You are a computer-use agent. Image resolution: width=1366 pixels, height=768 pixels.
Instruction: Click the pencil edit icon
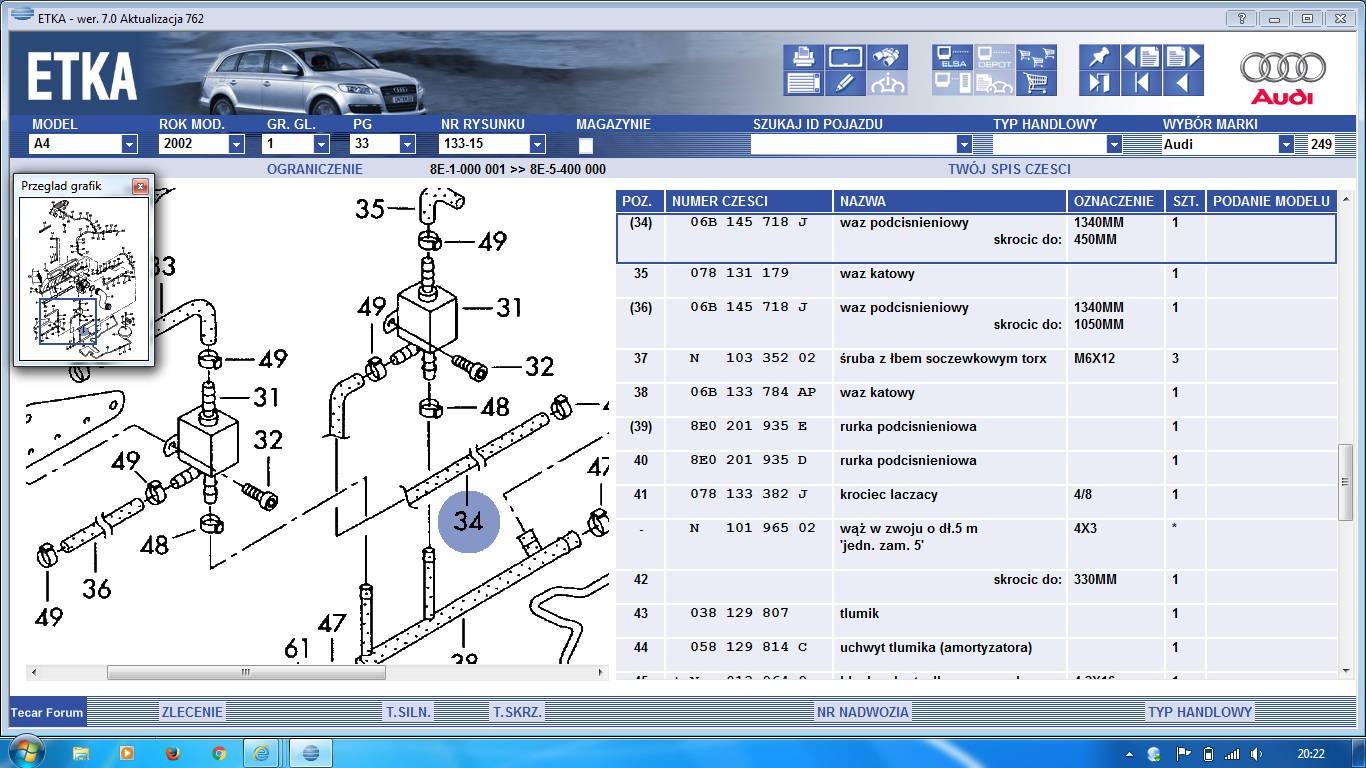(846, 83)
